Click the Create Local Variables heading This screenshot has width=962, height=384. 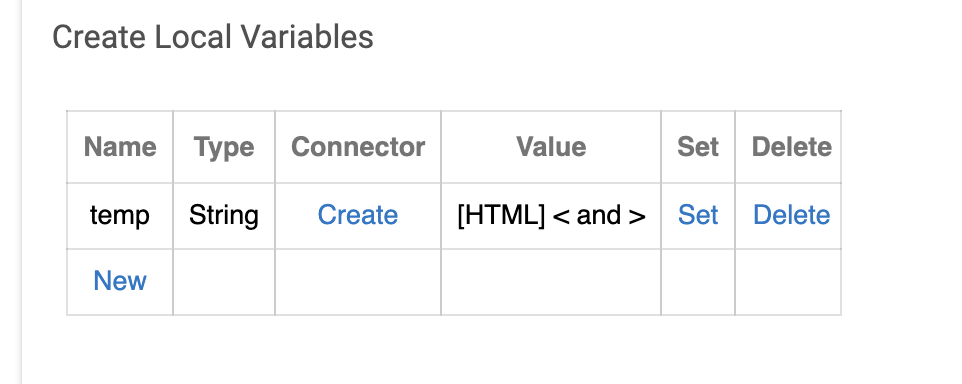(x=213, y=37)
